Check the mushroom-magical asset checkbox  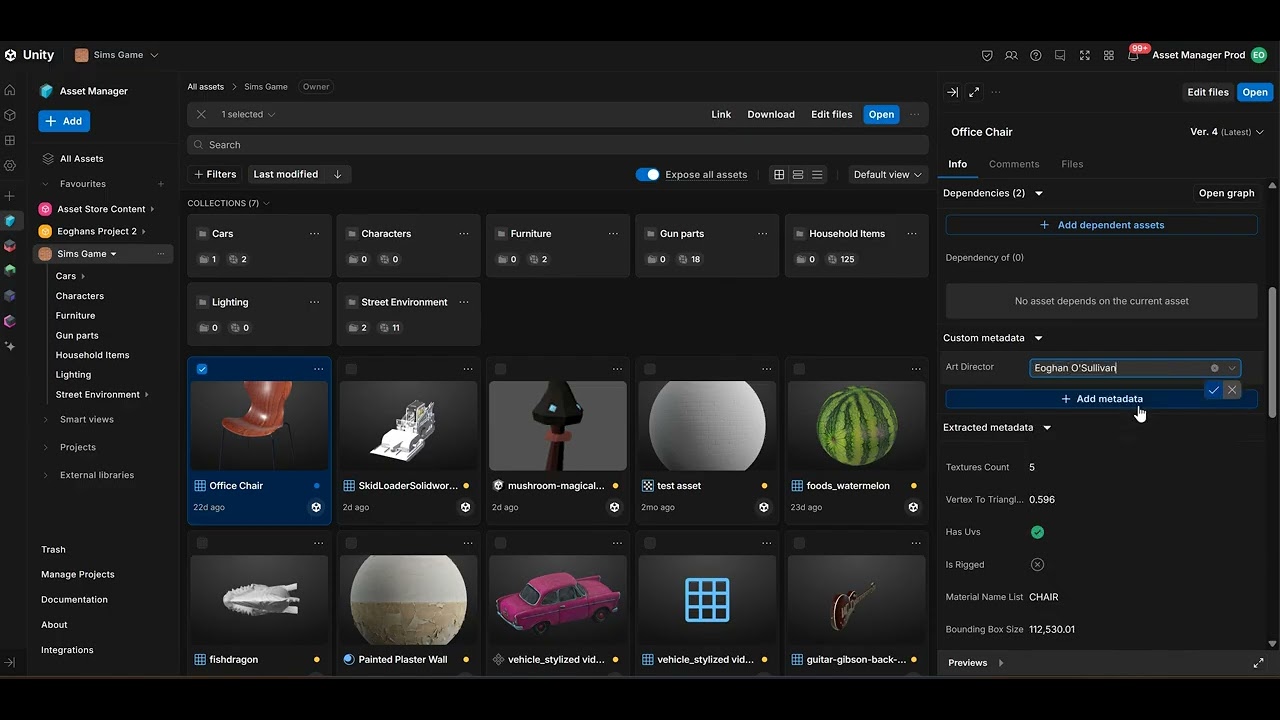(500, 369)
